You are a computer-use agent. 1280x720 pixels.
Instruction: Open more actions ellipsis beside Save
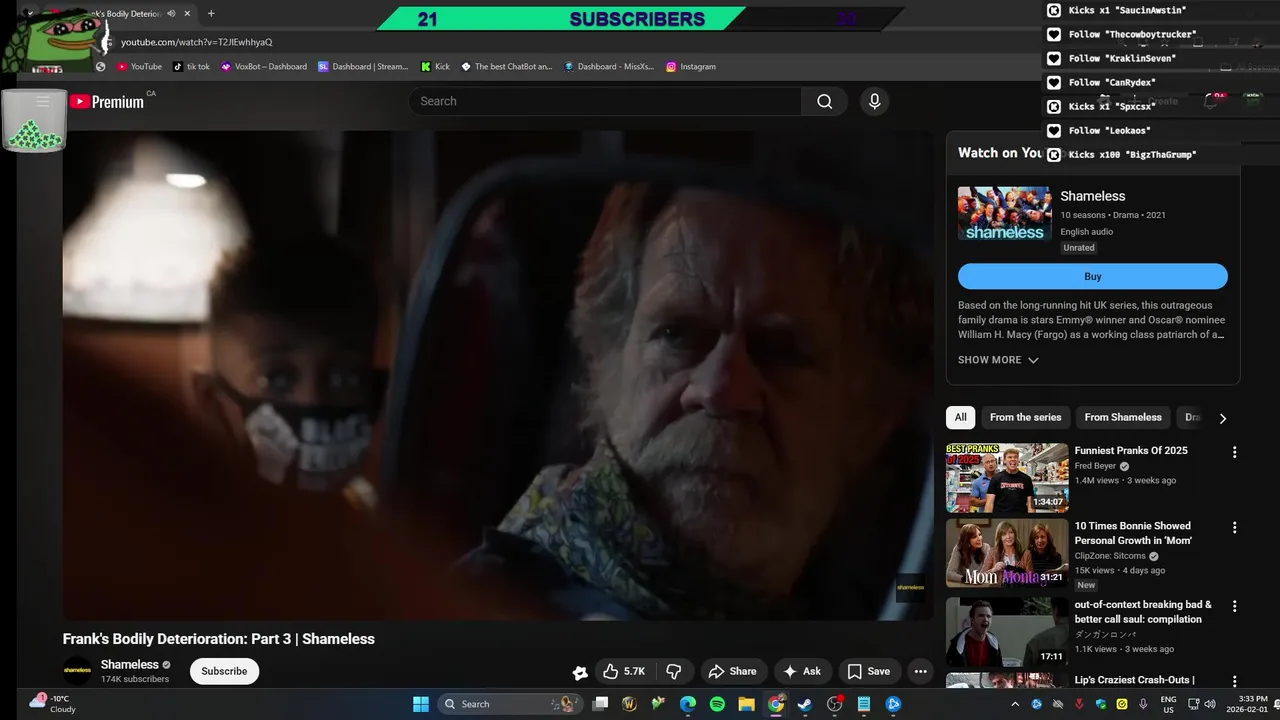click(920, 671)
